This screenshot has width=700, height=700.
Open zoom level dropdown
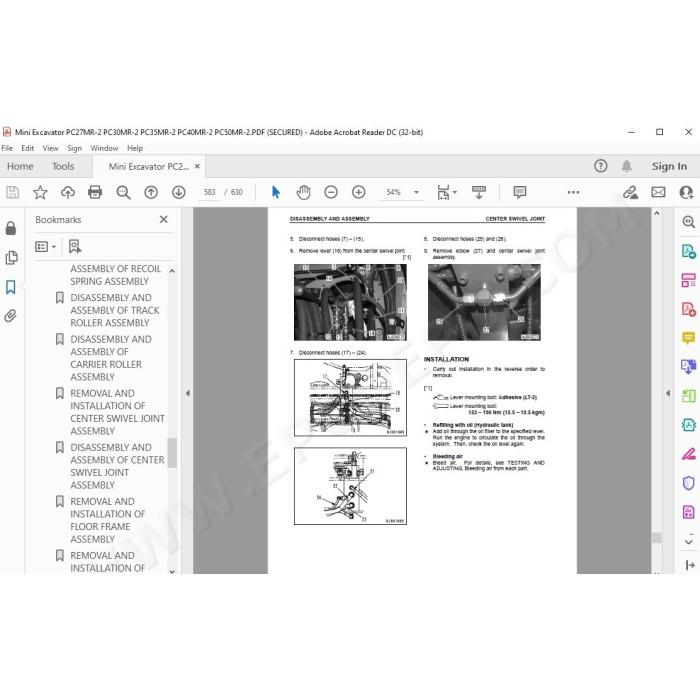tap(417, 192)
